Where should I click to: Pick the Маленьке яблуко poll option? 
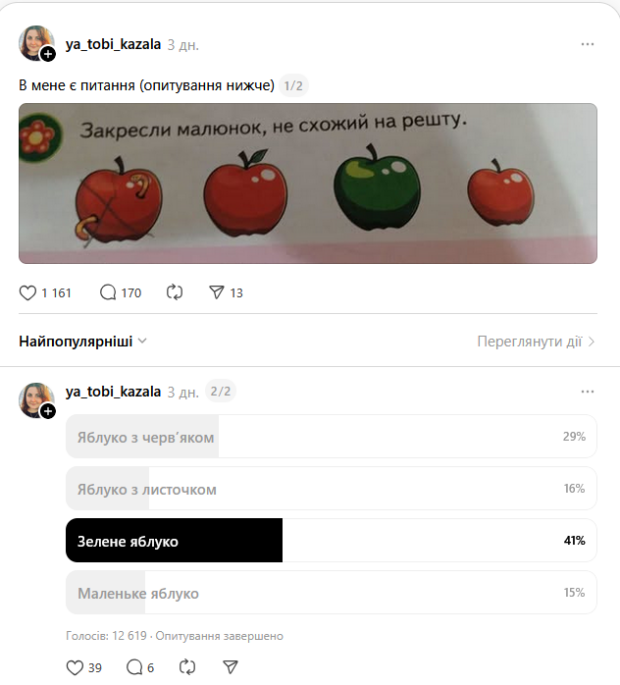pos(331,592)
